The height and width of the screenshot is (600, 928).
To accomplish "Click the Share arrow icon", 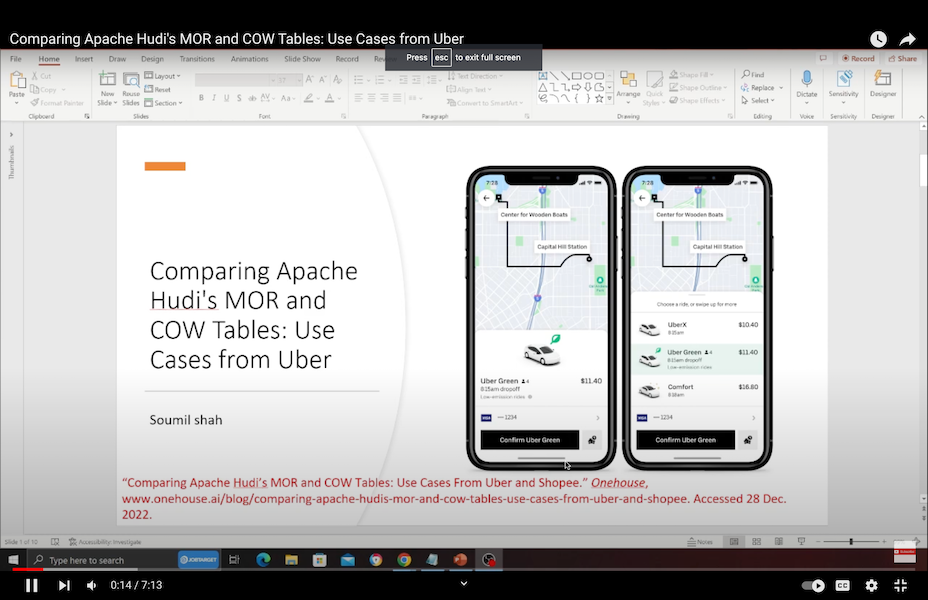I will 907,39.
